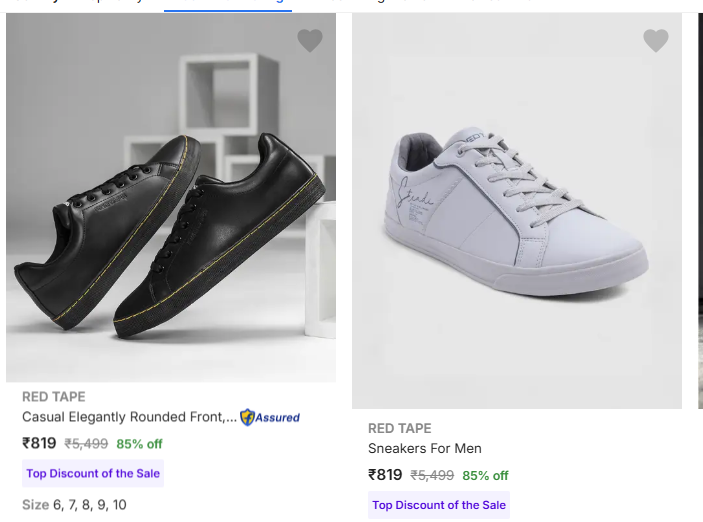
Task: Click the 85% off label on white sneakers
Action: tap(485, 476)
